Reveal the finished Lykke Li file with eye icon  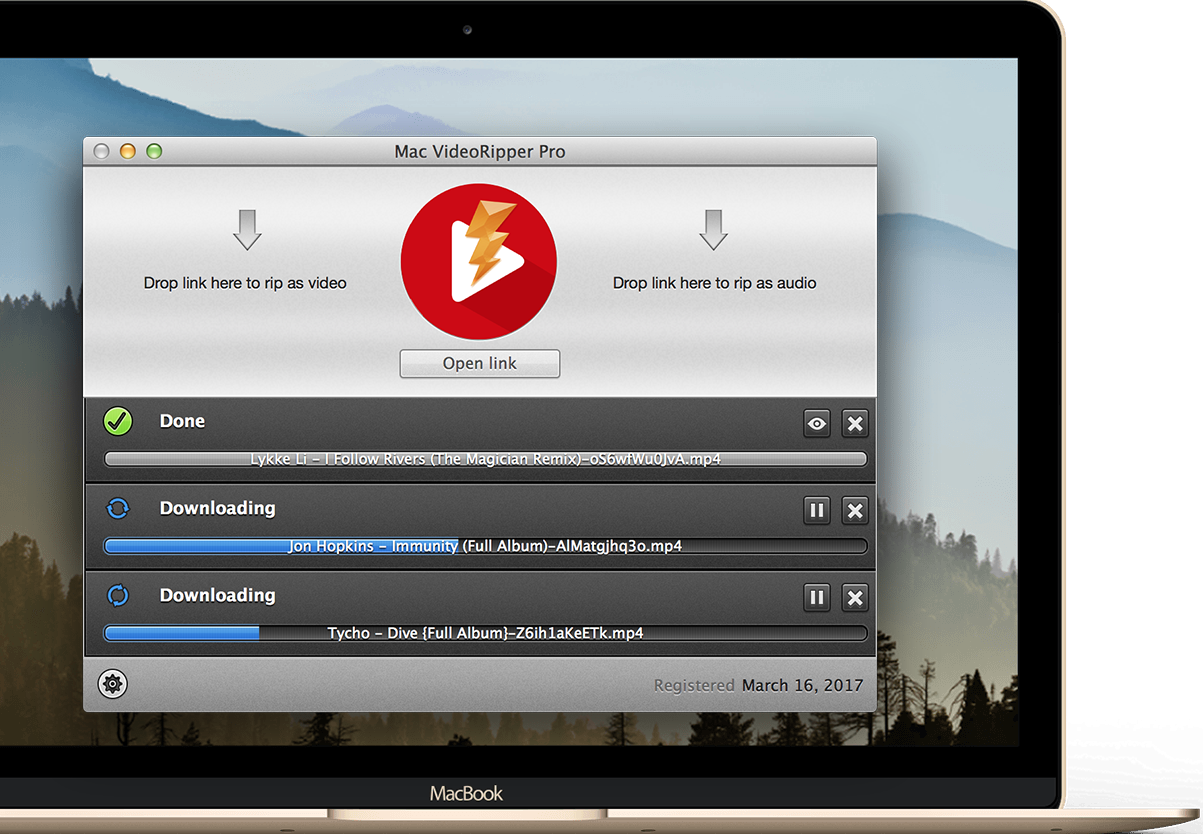pyautogui.click(x=817, y=424)
